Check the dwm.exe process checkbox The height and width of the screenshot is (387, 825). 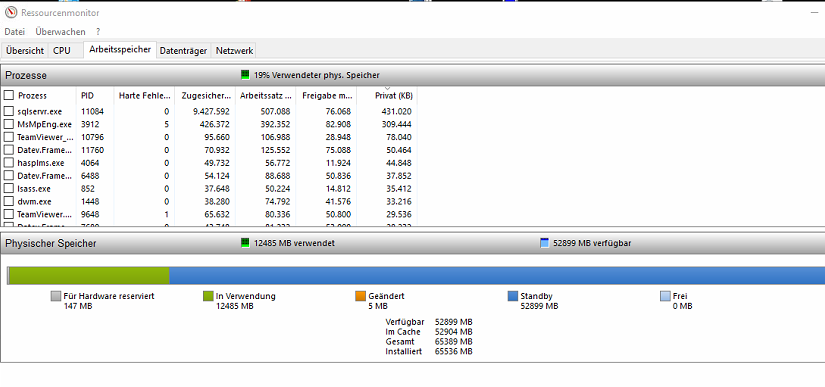tap(8, 201)
